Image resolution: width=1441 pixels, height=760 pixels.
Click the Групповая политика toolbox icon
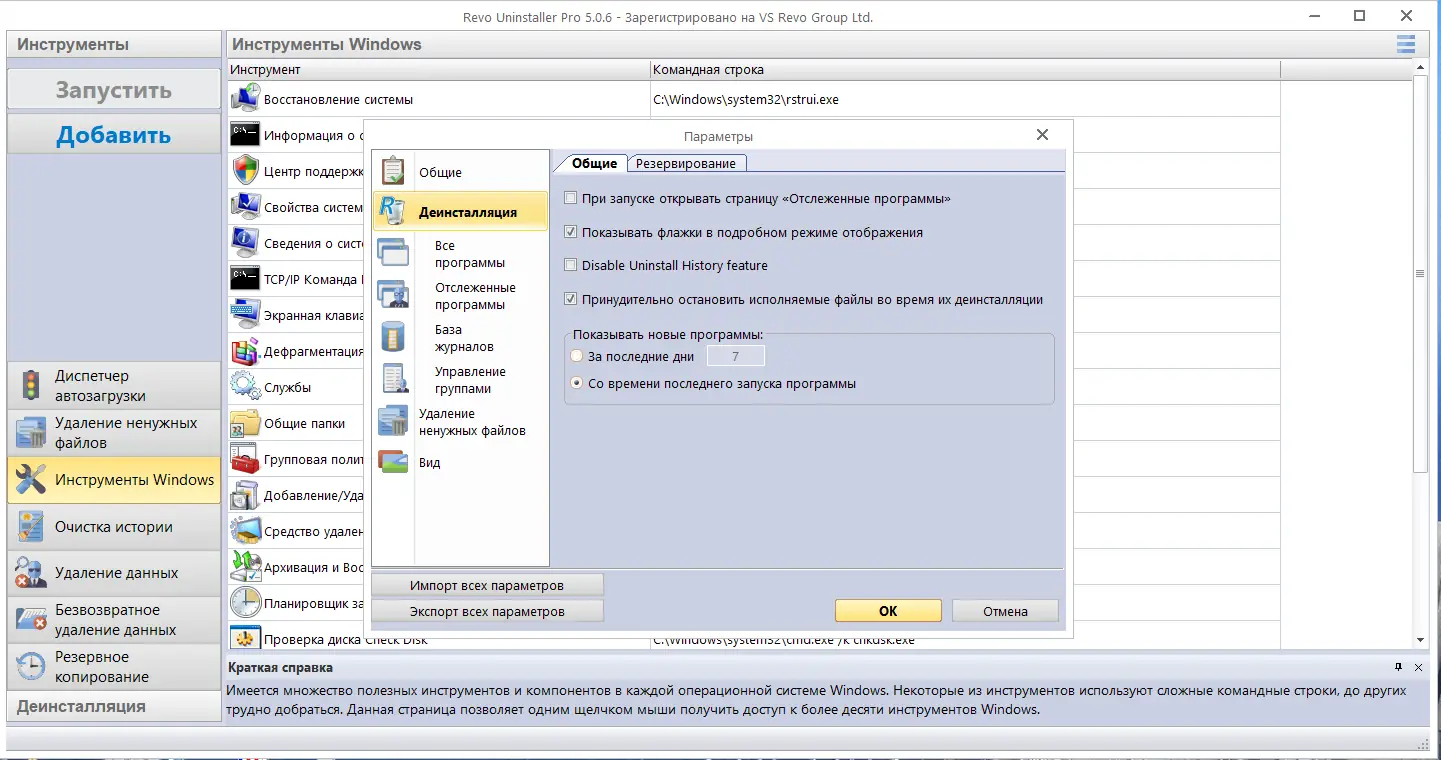pos(245,460)
